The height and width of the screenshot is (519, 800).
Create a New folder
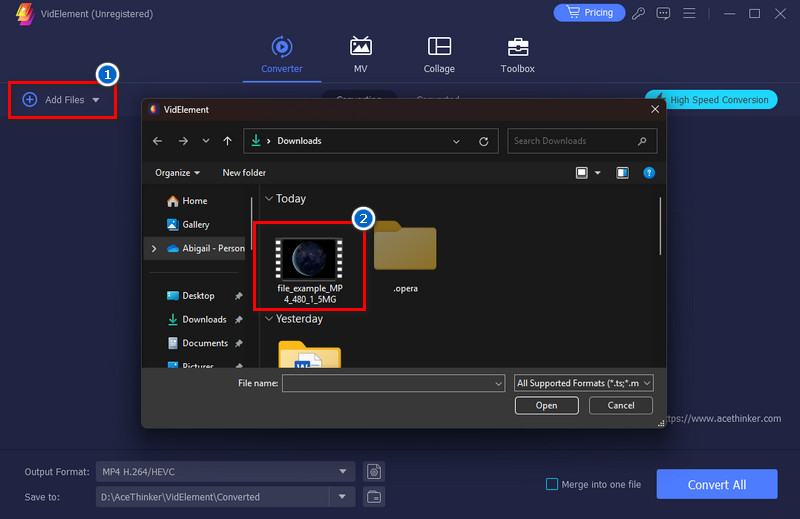[244, 172]
